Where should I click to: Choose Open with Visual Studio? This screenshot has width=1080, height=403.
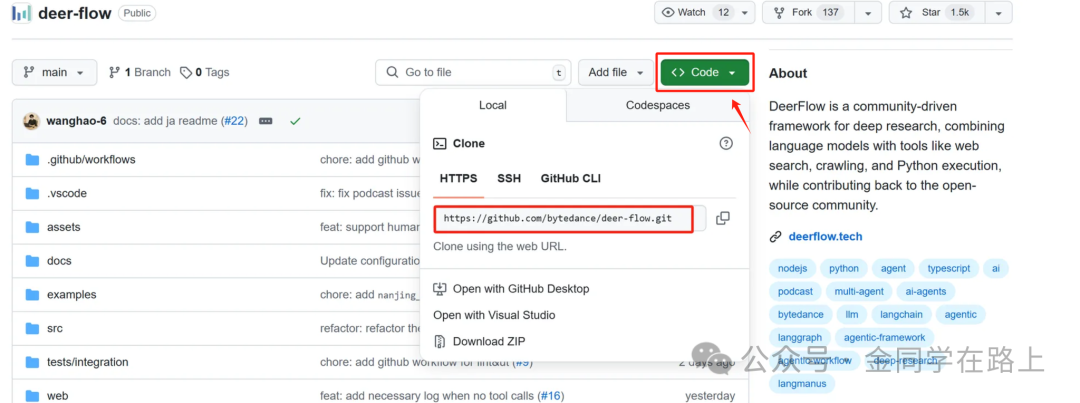coord(494,316)
